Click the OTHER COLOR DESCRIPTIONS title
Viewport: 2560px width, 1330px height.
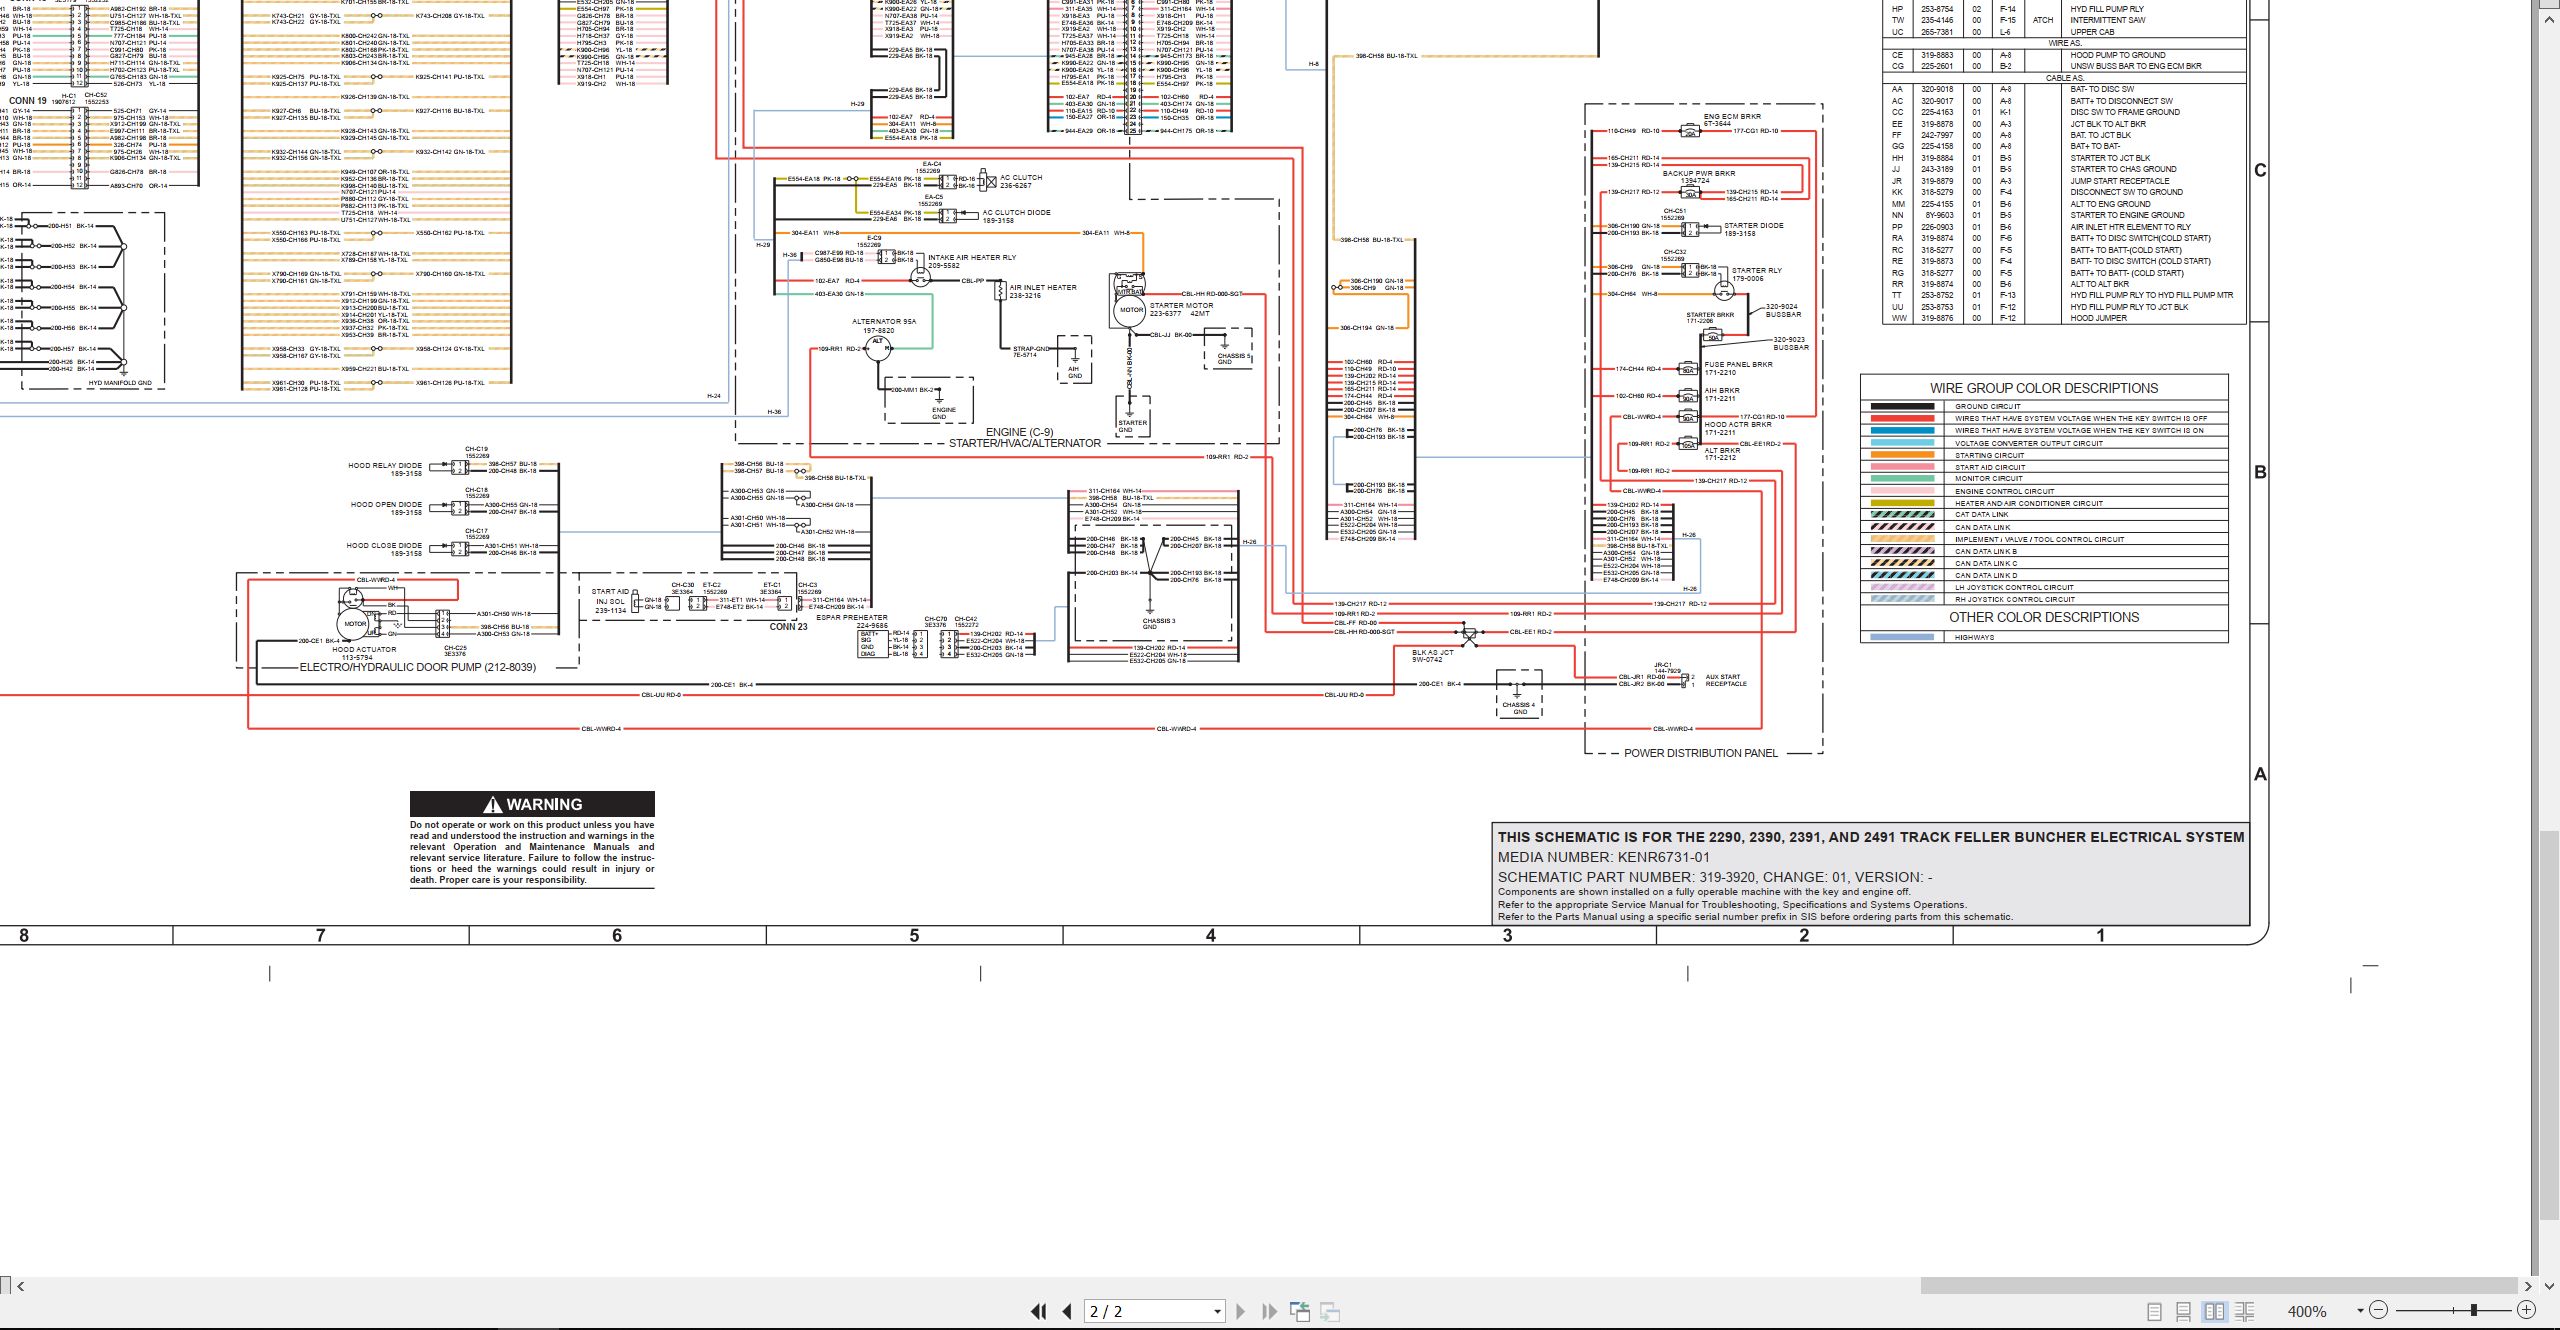point(2044,617)
